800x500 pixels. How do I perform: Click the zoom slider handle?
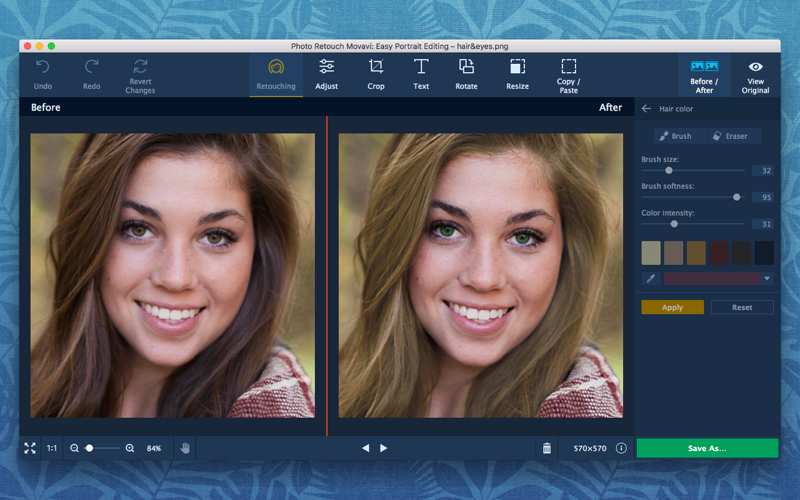pyautogui.click(x=89, y=448)
